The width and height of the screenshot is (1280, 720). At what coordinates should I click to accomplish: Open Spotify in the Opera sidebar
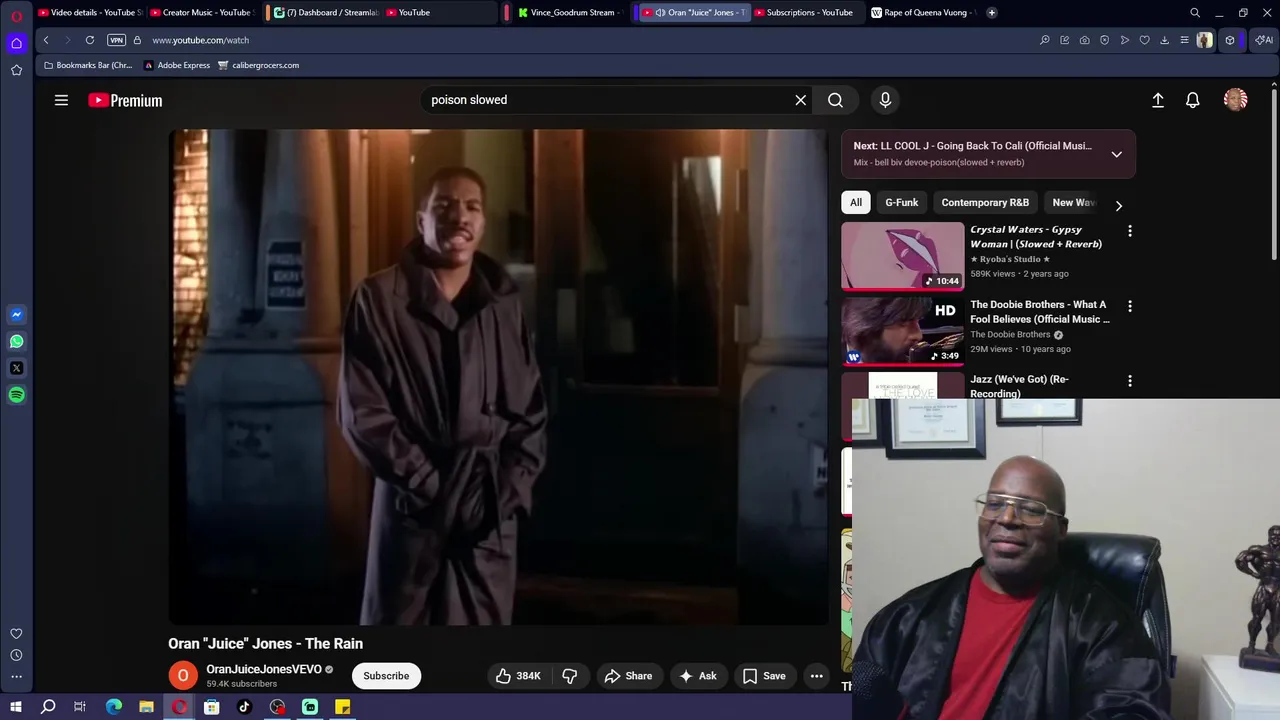tap(16, 395)
